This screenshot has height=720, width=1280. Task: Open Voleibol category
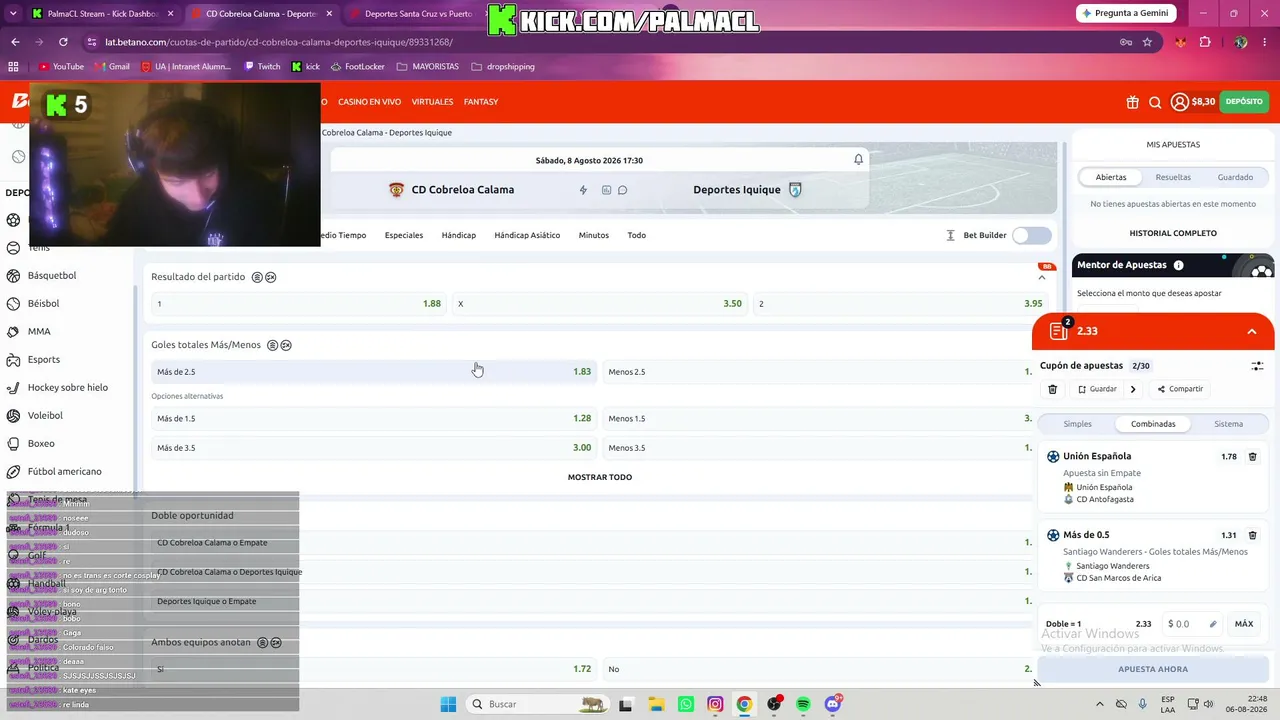[x=45, y=416]
